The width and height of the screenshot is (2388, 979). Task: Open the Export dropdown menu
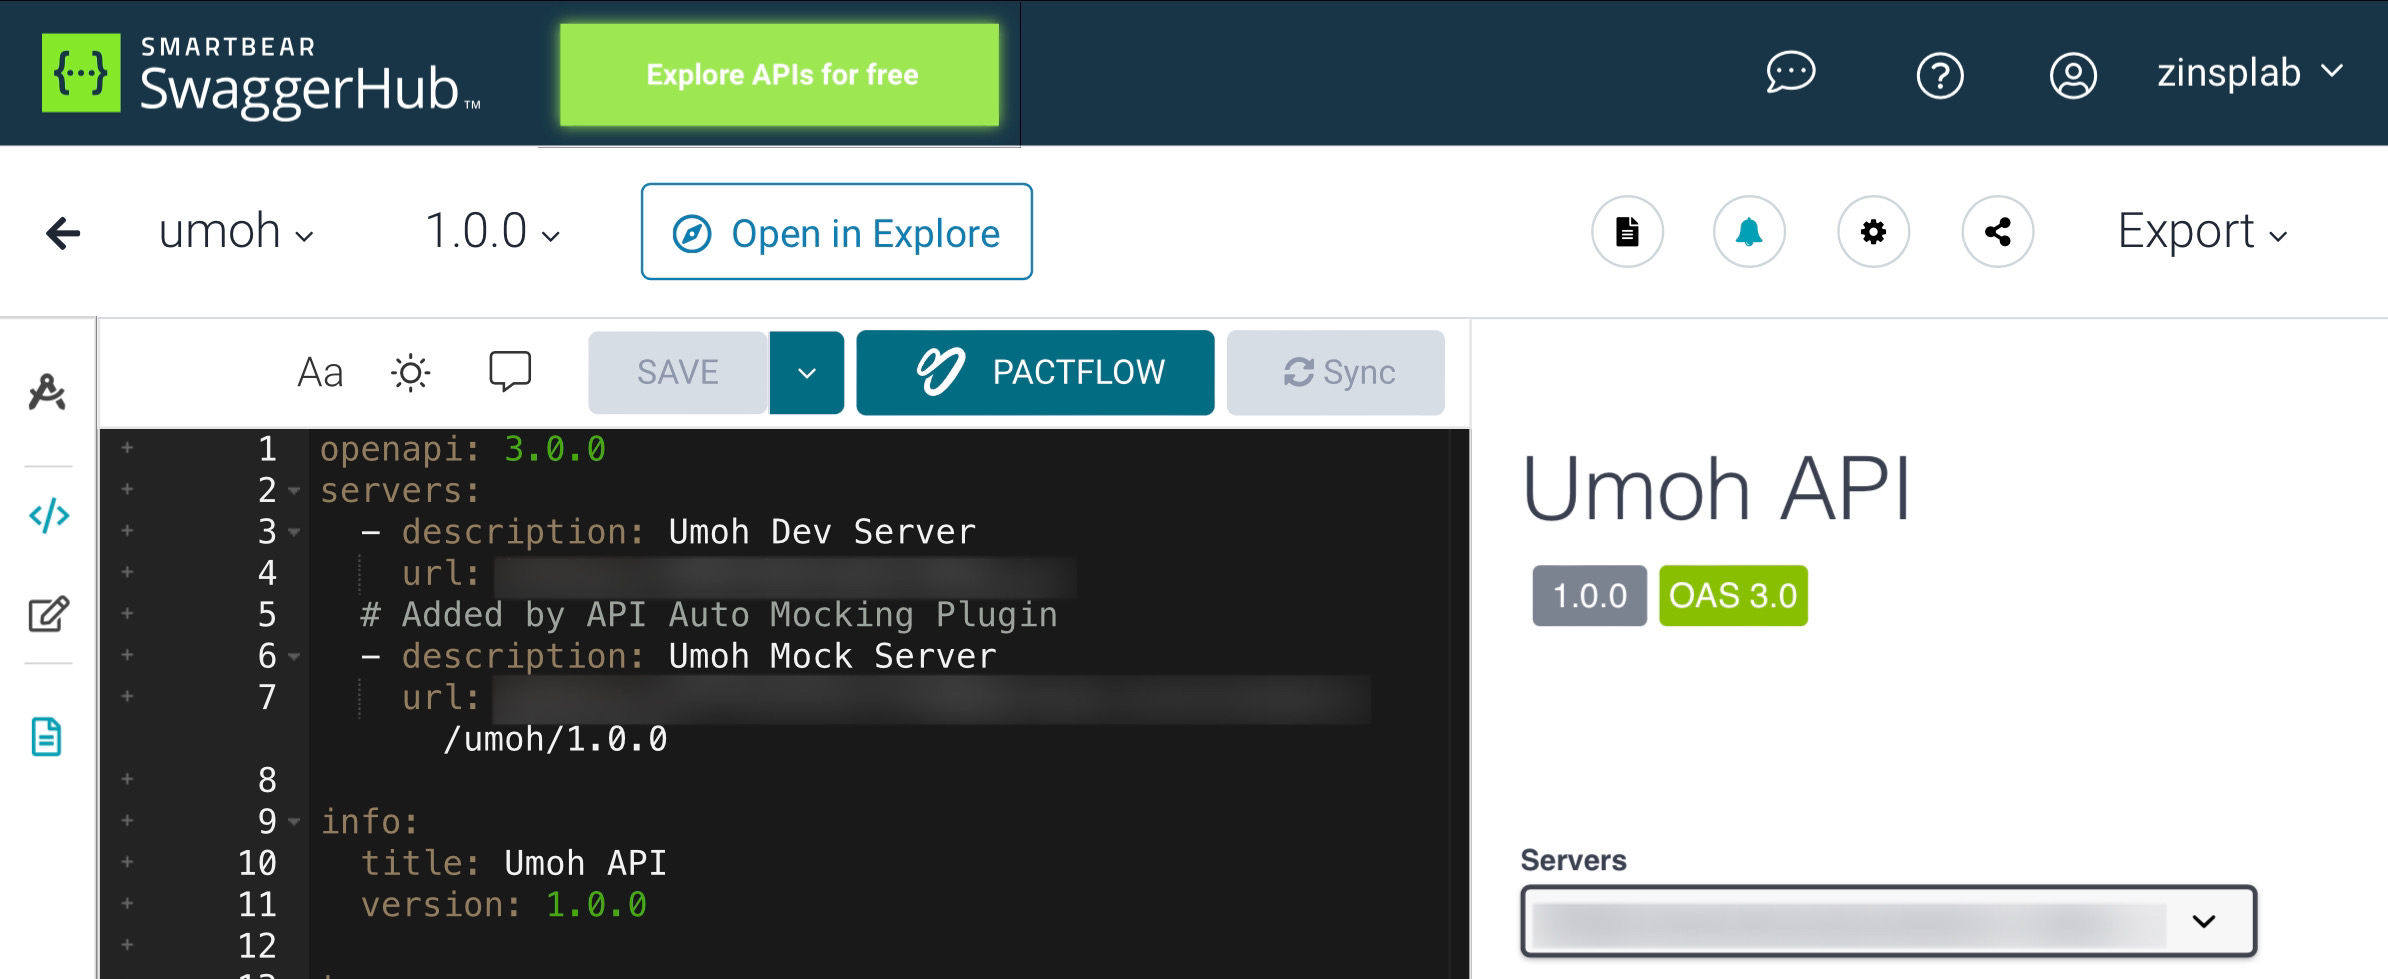(2203, 232)
